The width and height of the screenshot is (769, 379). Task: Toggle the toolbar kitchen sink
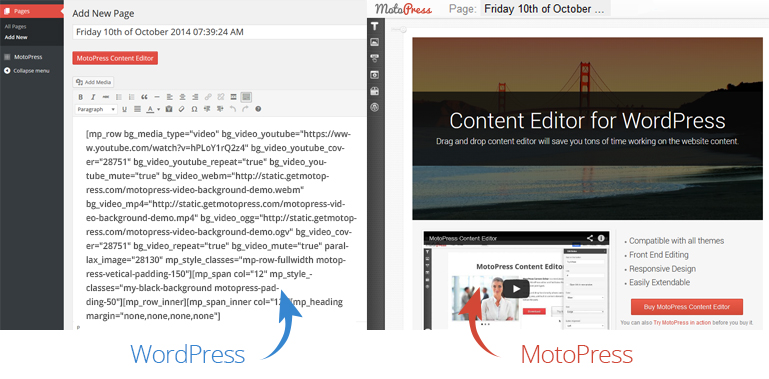click(246, 97)
